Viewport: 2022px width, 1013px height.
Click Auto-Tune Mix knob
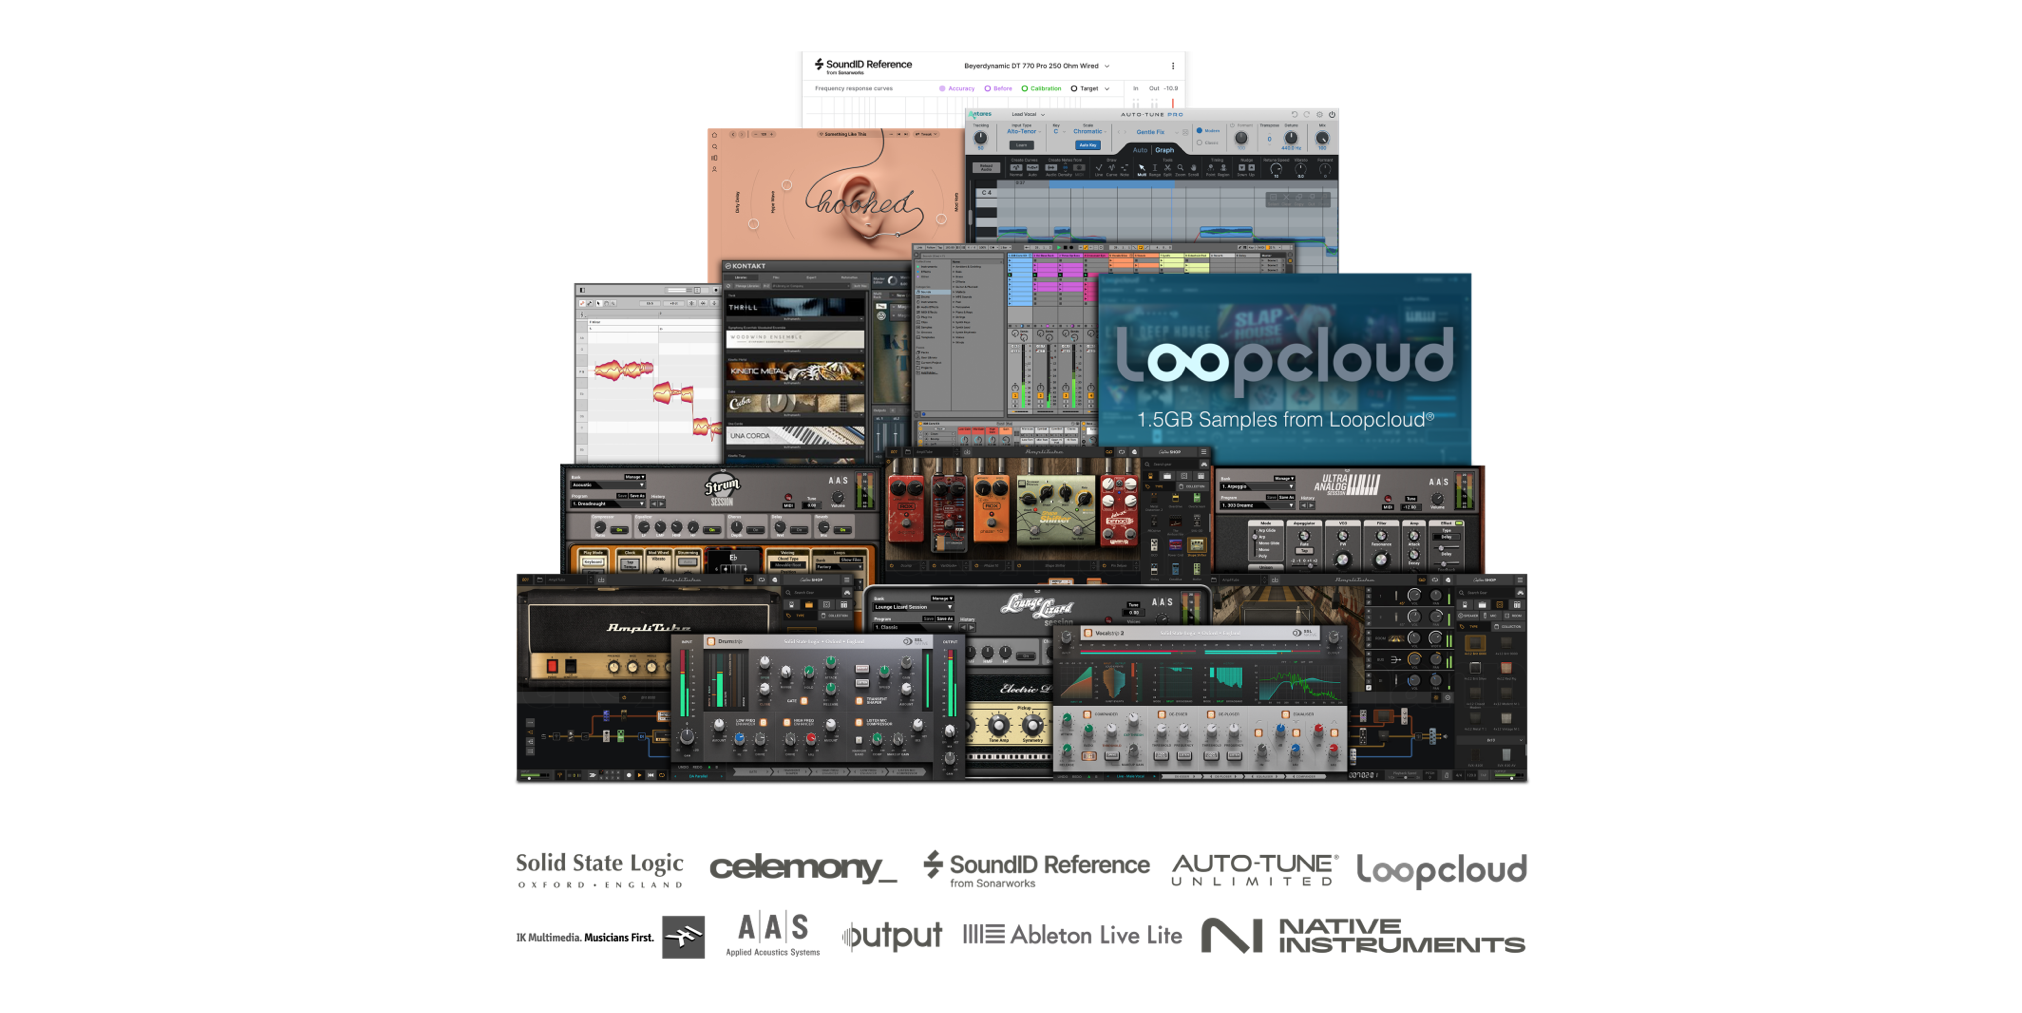click(1322, 138)
